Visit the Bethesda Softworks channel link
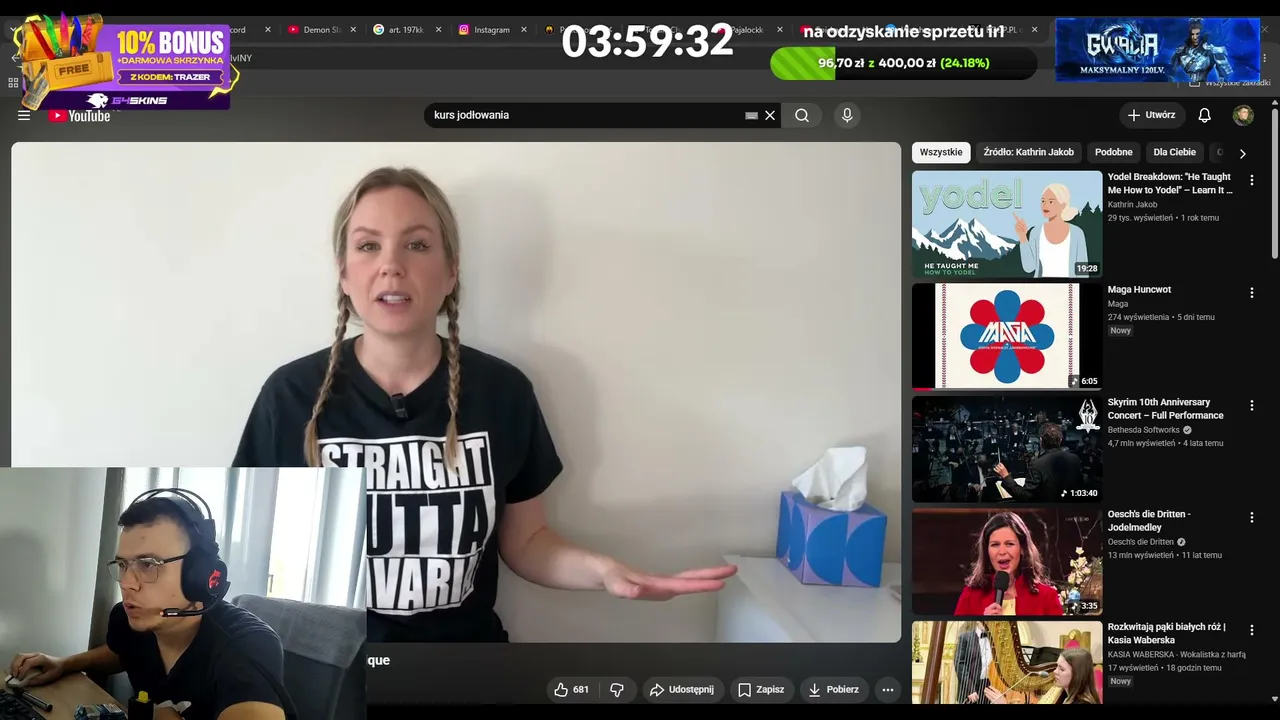 [1144, 430]
